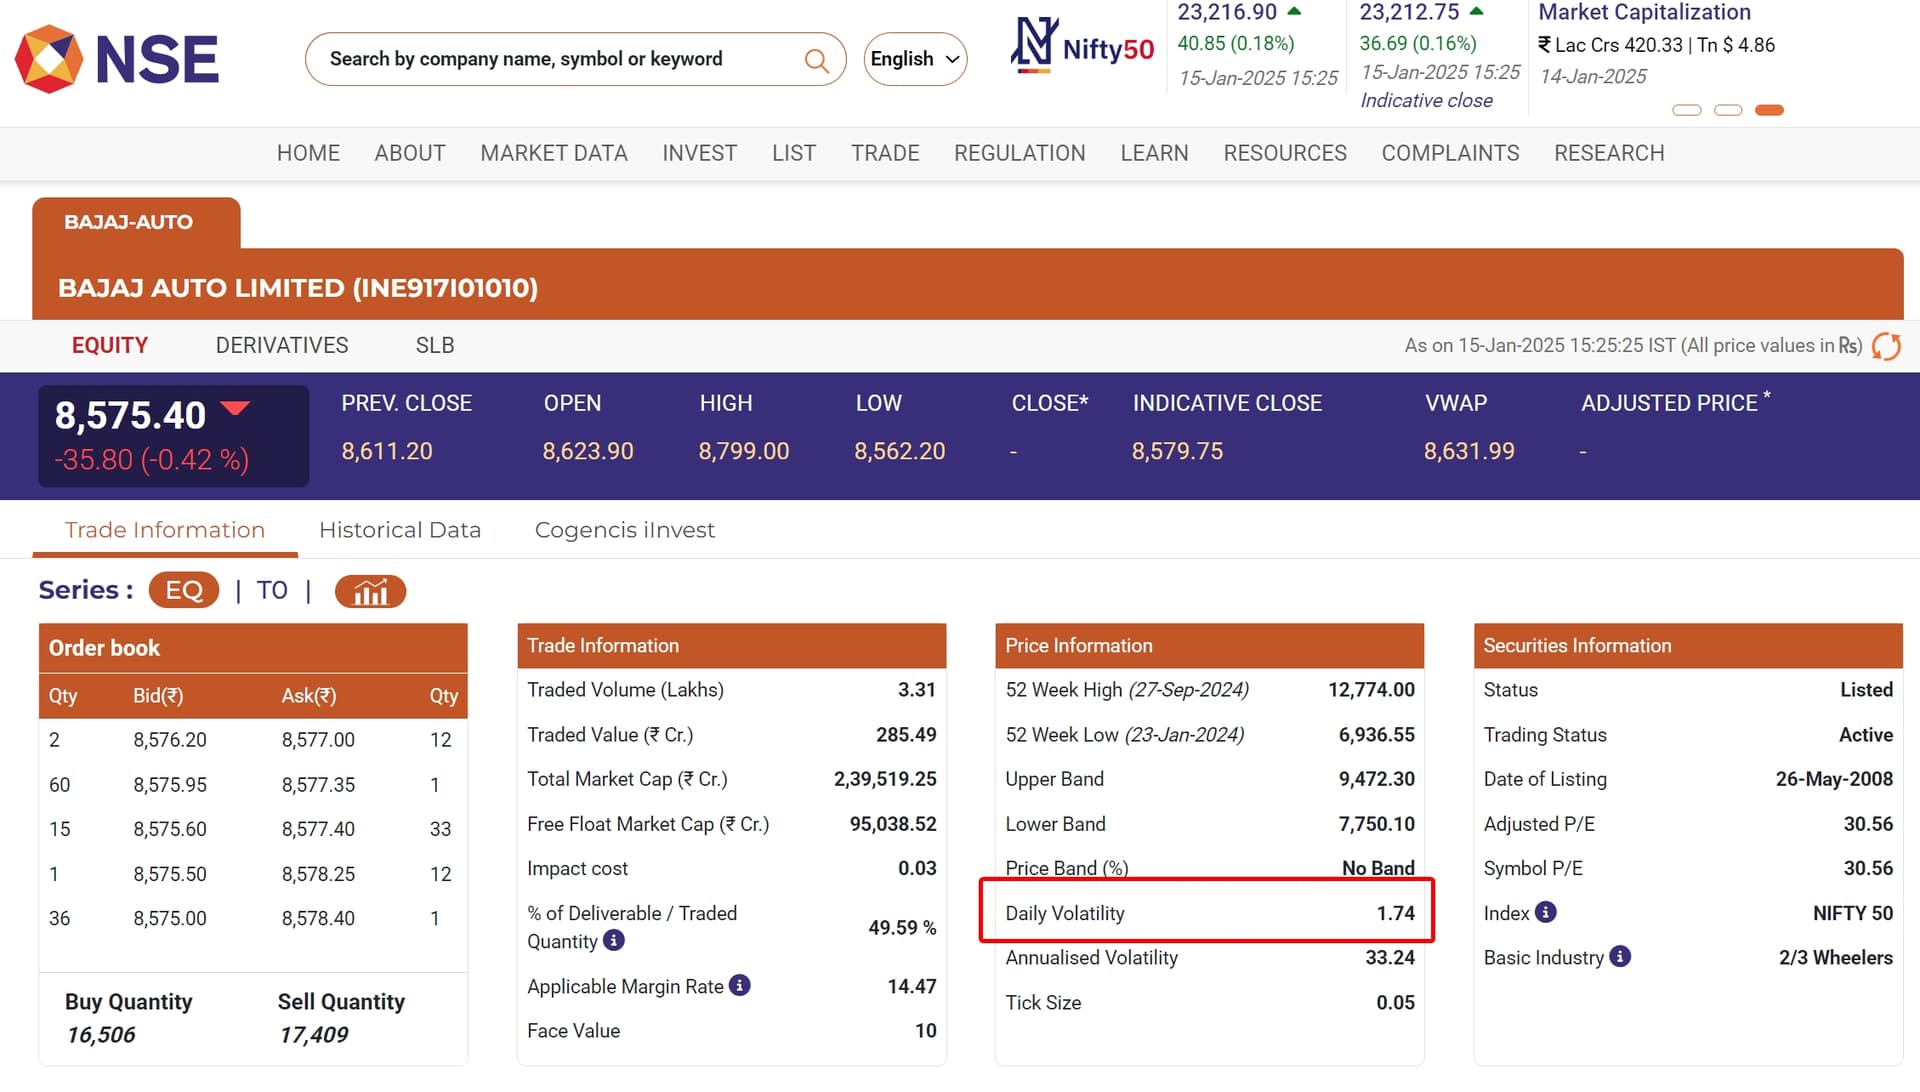The image size is (1920, 1092).
Task: Select the second carousel indicator dot
Action: 1728,110
